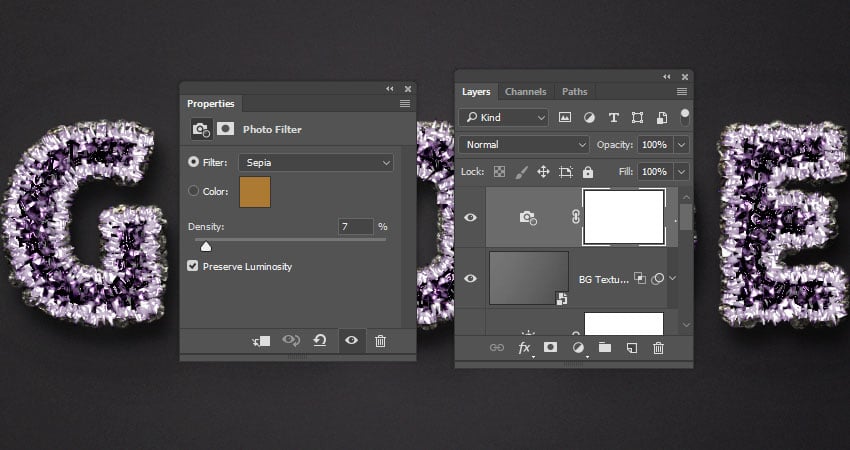Click the Opacity 100% field
Image resolution: width=850 pixels, height=450 pixels.
(655, 145)
